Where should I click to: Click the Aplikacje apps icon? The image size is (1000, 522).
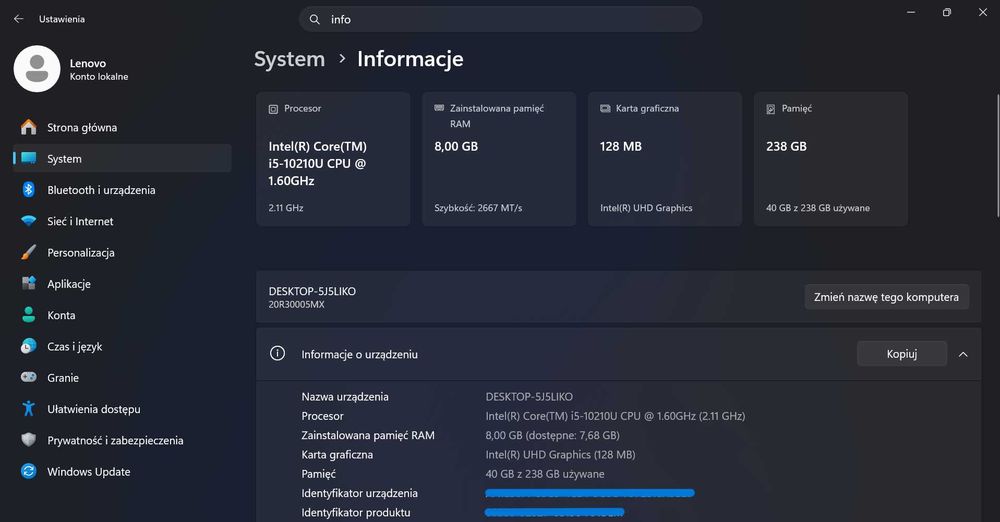[29, 283]
